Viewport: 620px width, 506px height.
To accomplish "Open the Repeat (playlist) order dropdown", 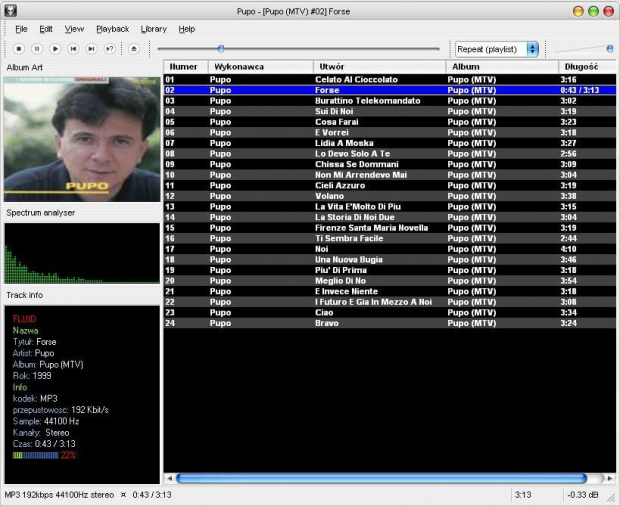I will point(497,48).
